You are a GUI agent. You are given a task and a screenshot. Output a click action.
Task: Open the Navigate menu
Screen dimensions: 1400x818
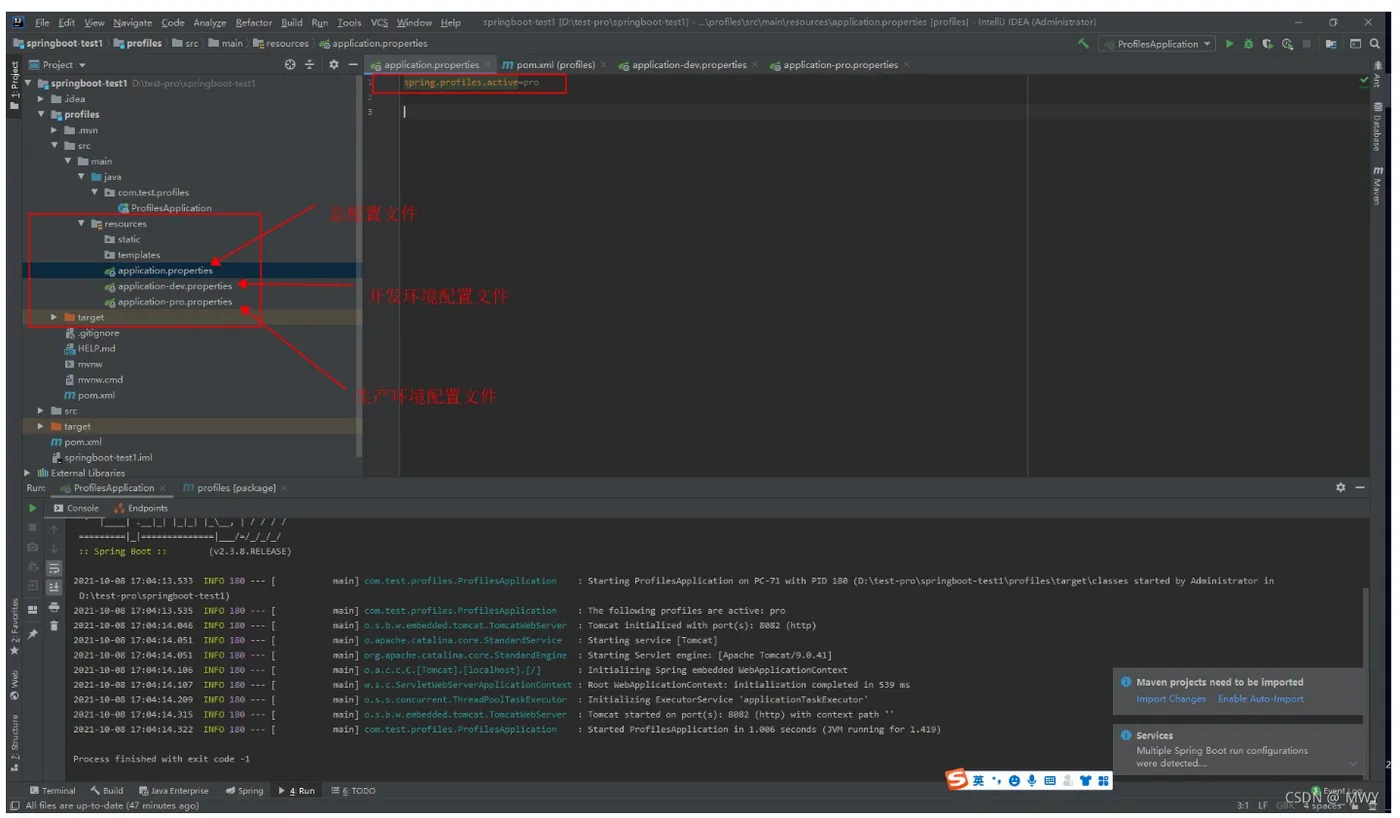[132, 22]
